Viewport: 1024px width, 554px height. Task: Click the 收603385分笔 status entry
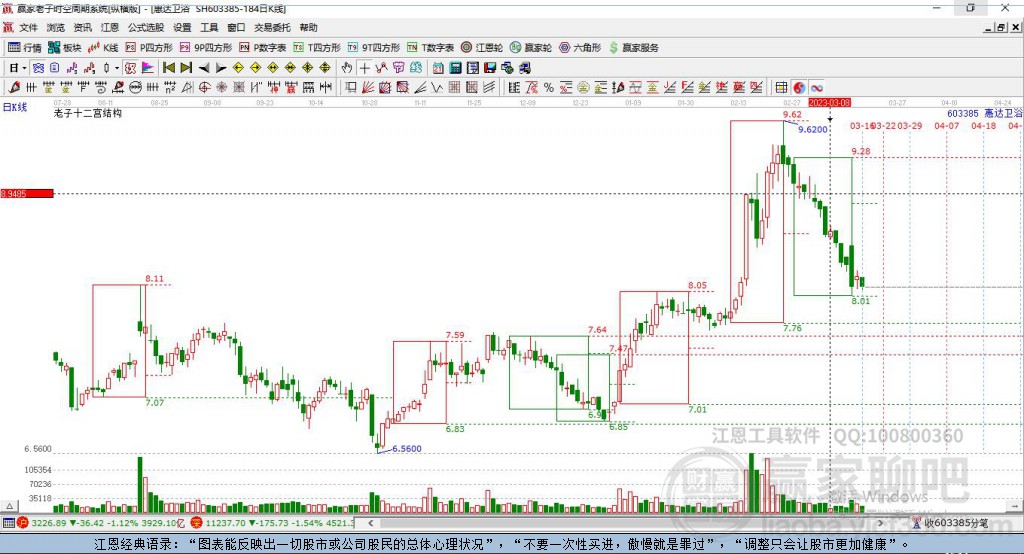[x=955, y=523]
